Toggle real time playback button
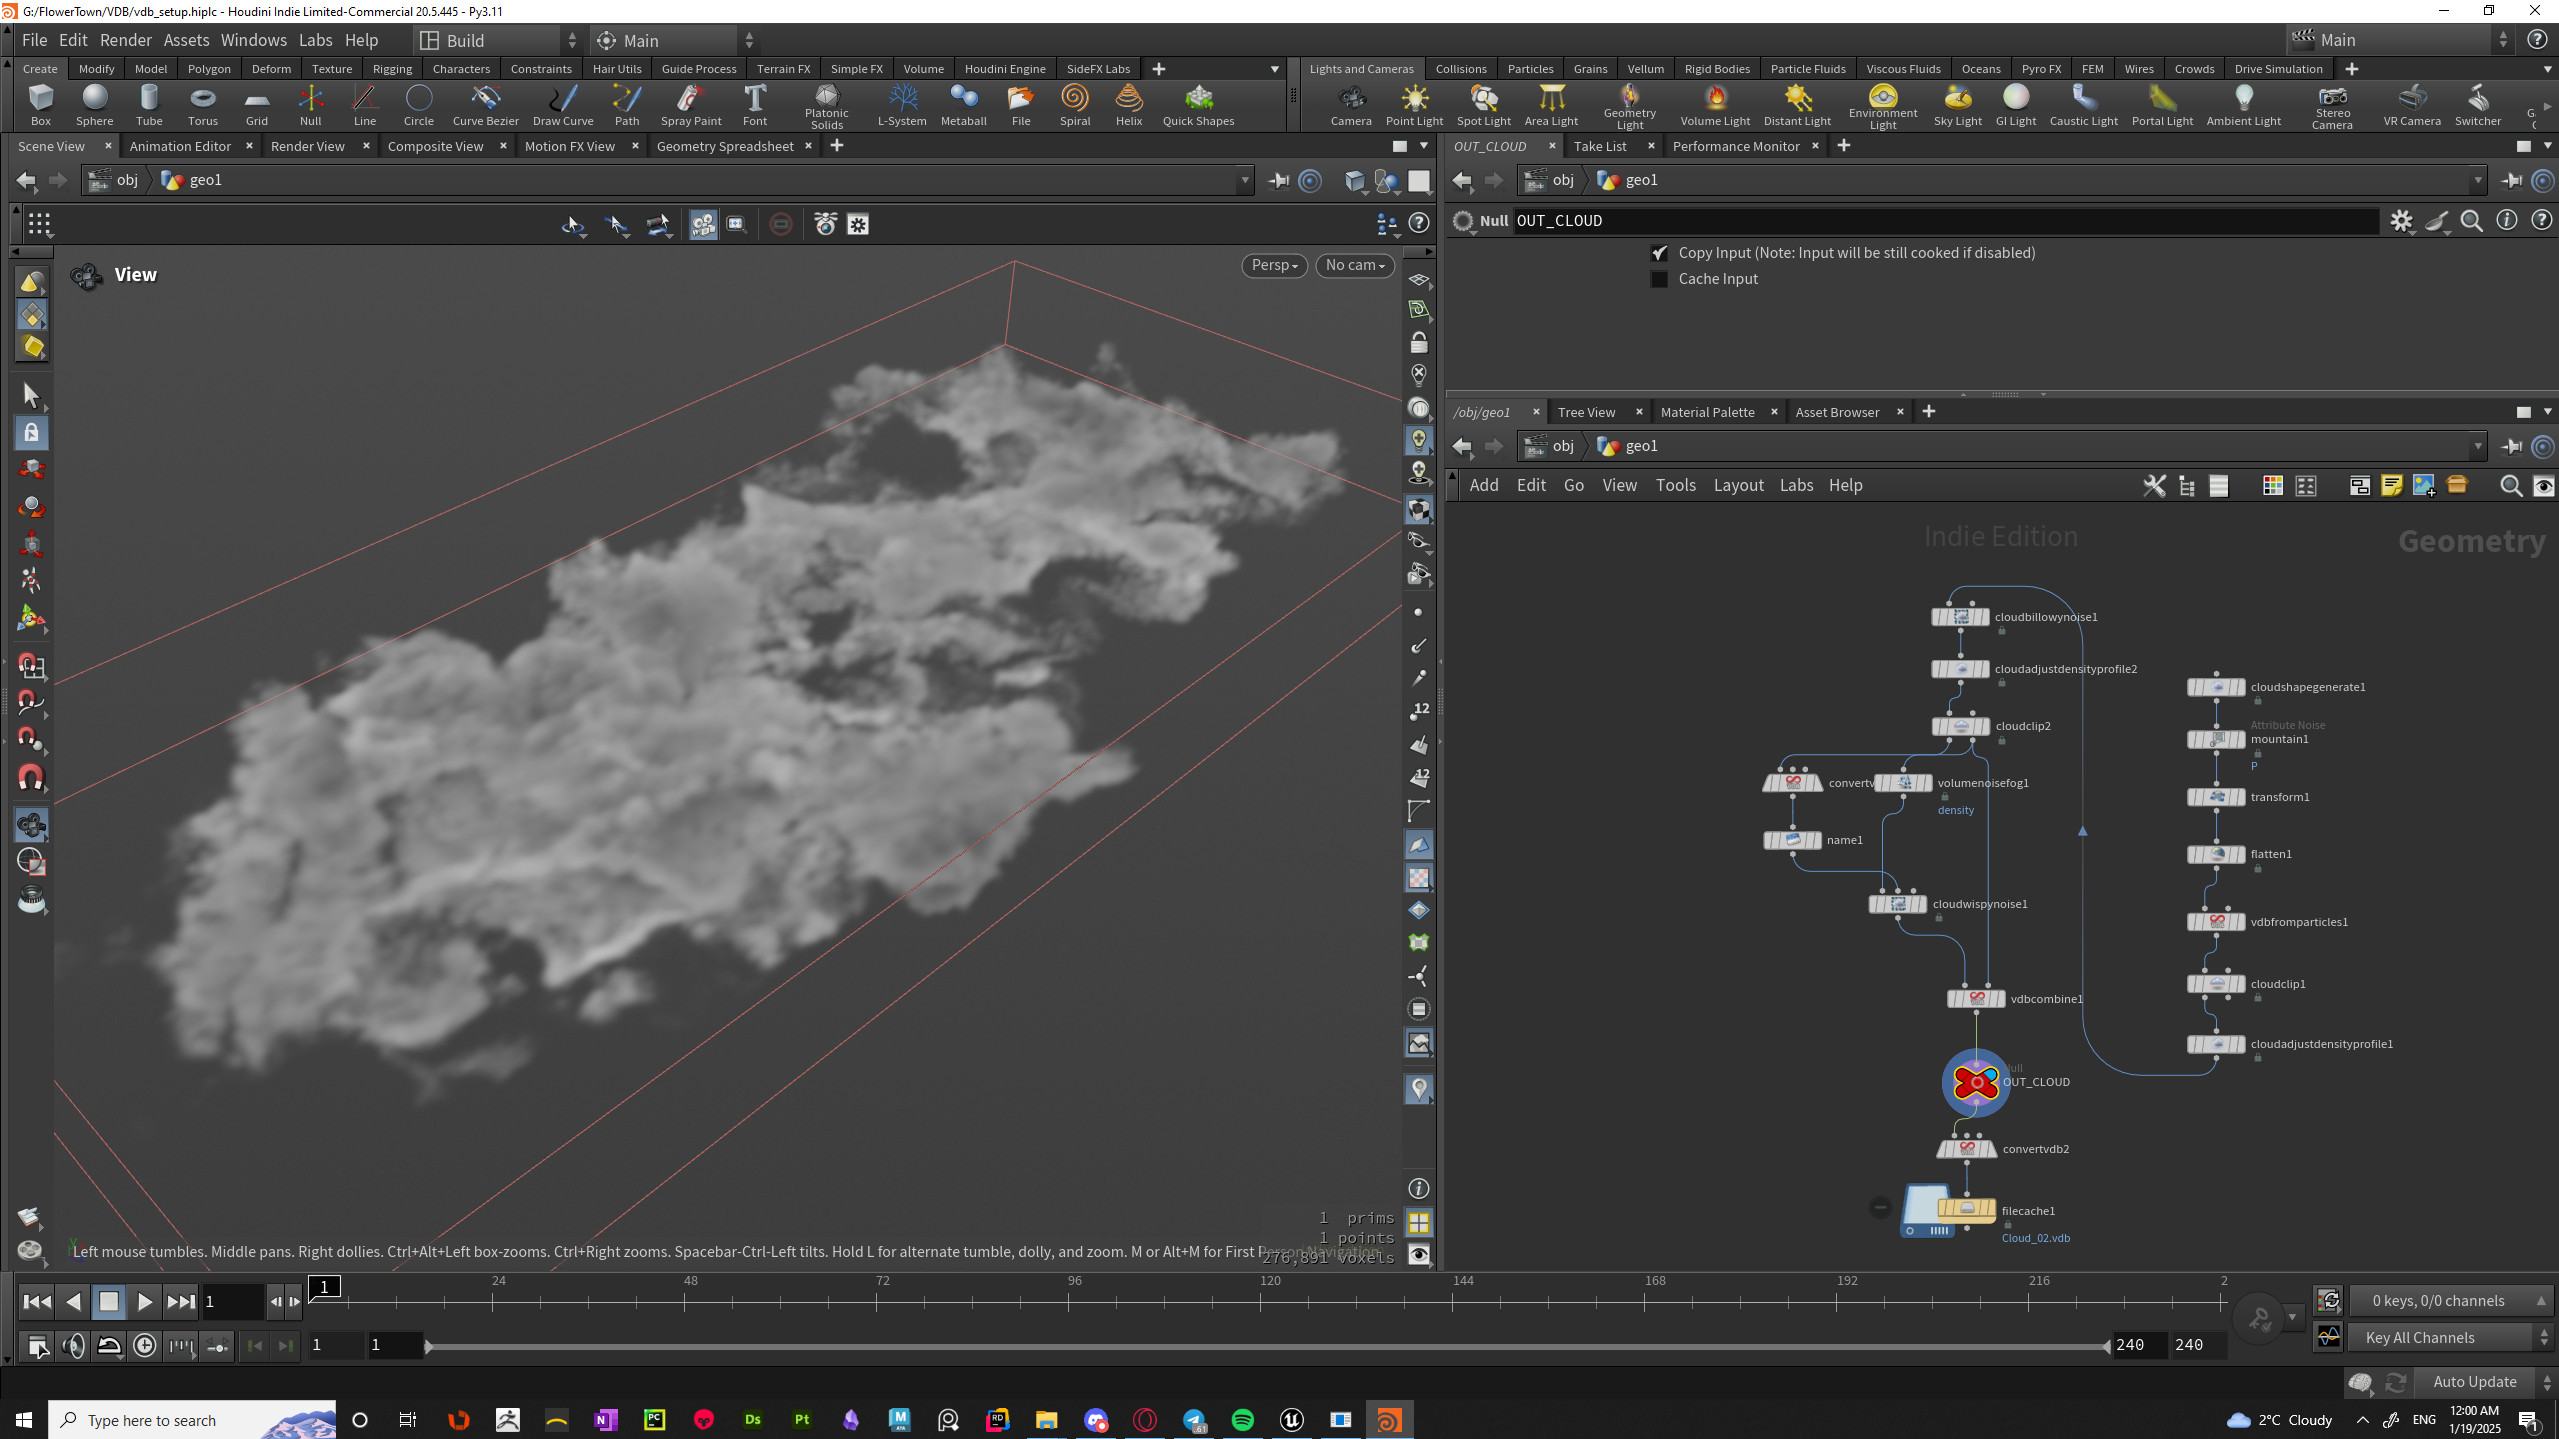Screen dimensions: 2559x1439 click(145, 1346)
